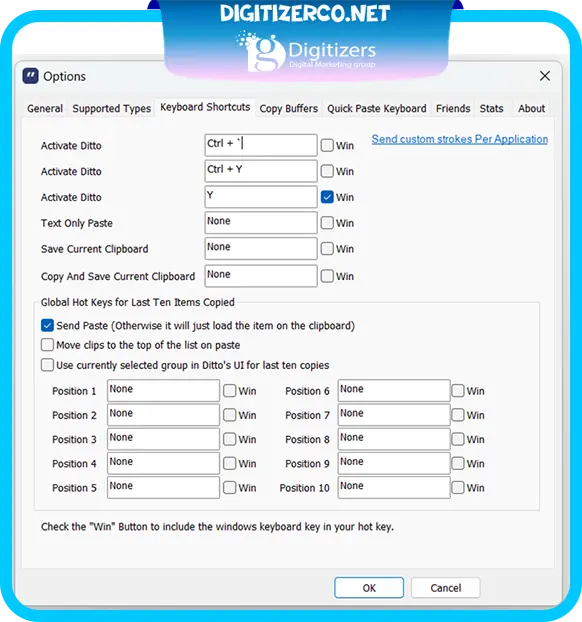Click the third Activate Ditto field containing Y
Viewport: 582px width, 622px height.
click(x=261, y=197)
